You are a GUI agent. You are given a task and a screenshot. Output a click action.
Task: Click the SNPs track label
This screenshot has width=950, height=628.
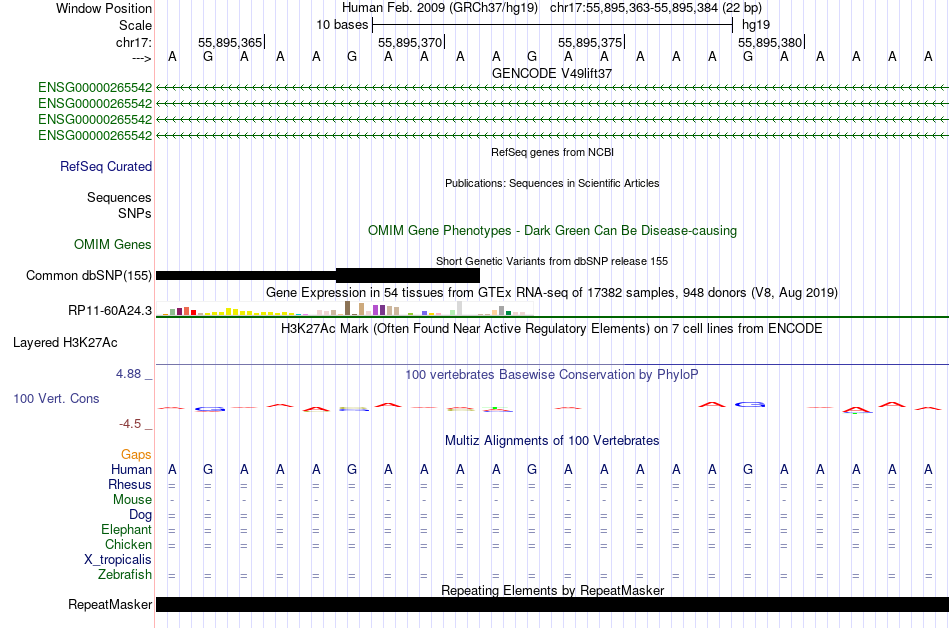135,213
